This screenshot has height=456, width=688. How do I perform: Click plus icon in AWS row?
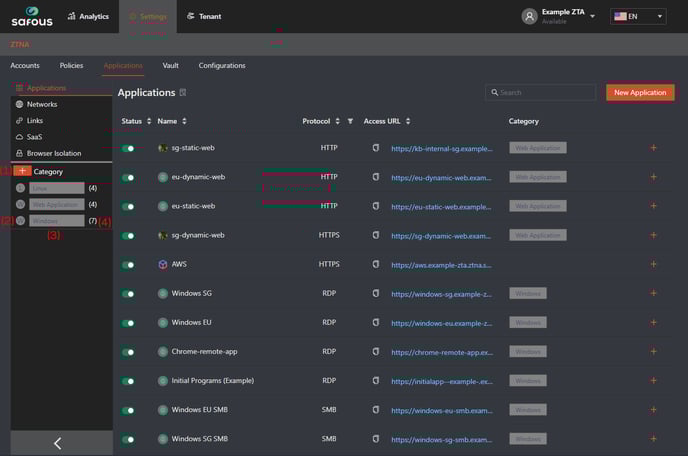pos(653,264)
